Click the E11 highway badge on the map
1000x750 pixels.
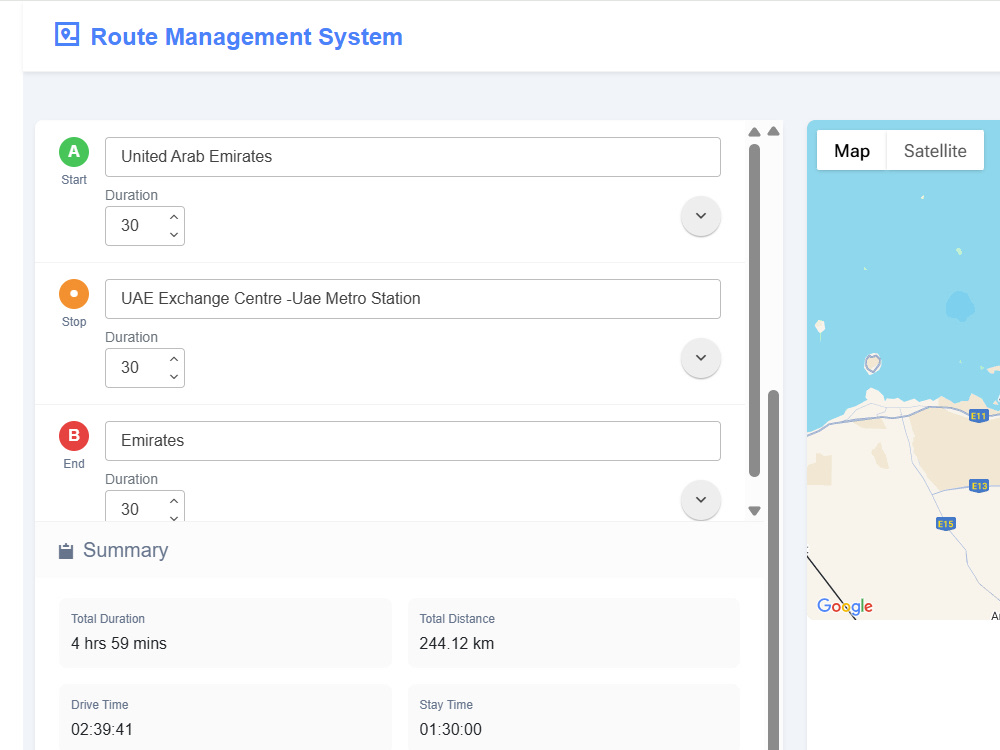point(978,413)
